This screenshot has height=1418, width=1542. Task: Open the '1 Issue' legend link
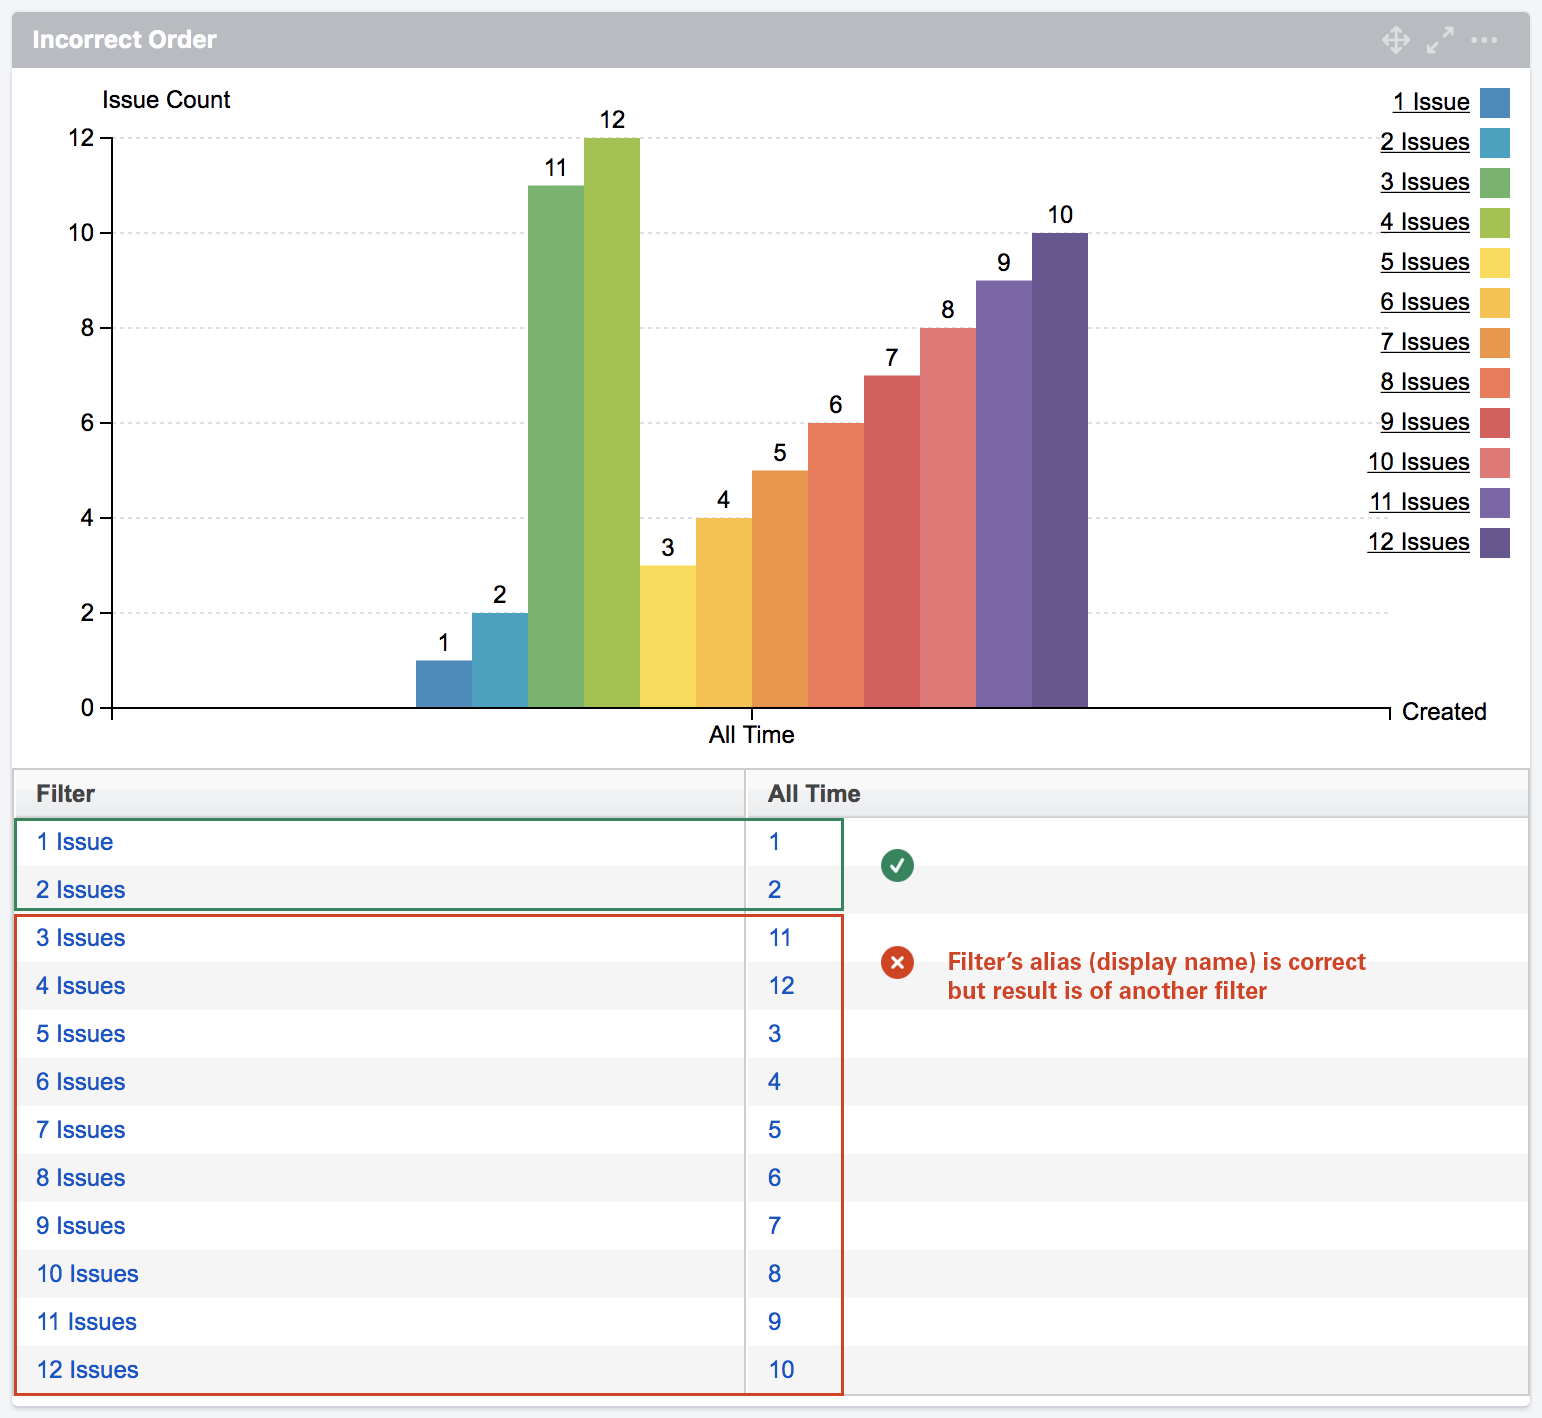1430,102
